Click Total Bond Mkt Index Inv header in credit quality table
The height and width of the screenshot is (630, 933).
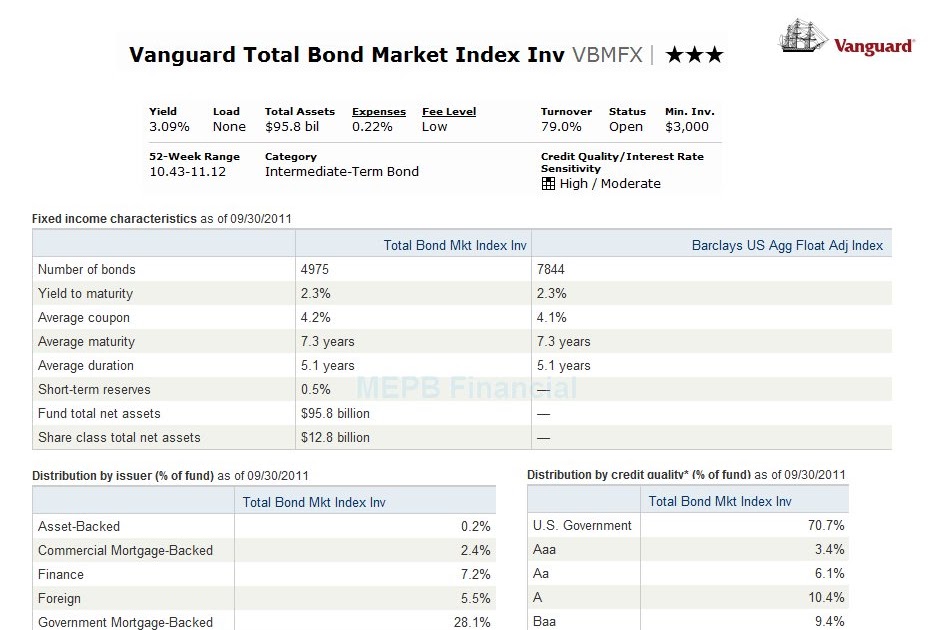pyautogui.click(x=719, y=502)
